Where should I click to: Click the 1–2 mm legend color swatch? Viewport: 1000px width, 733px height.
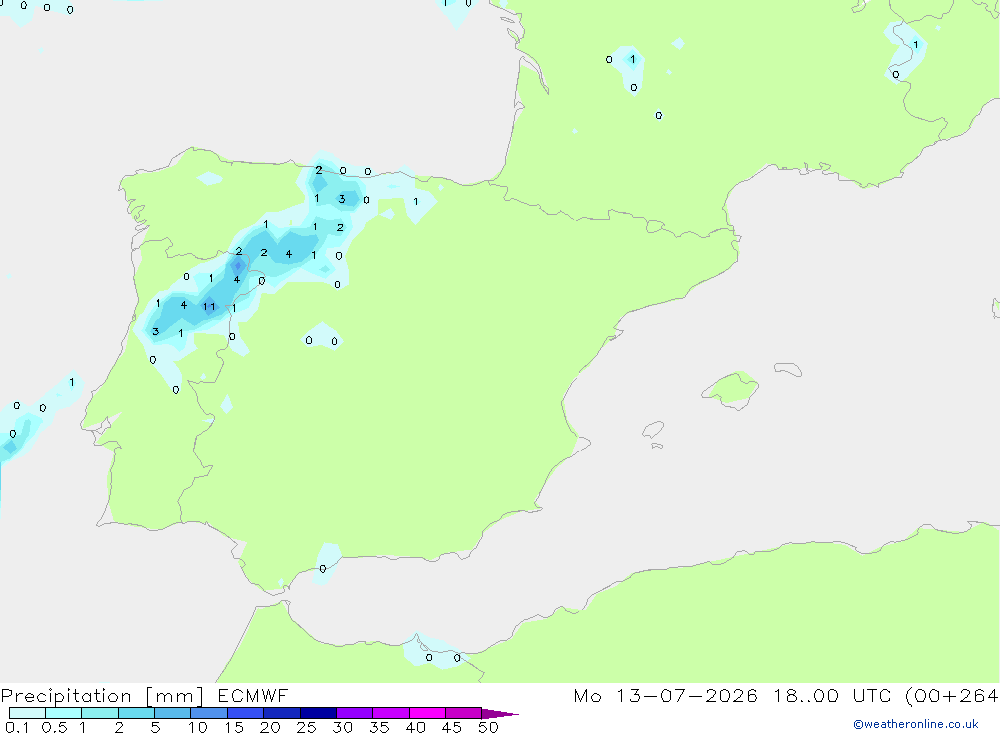(99, 713)
